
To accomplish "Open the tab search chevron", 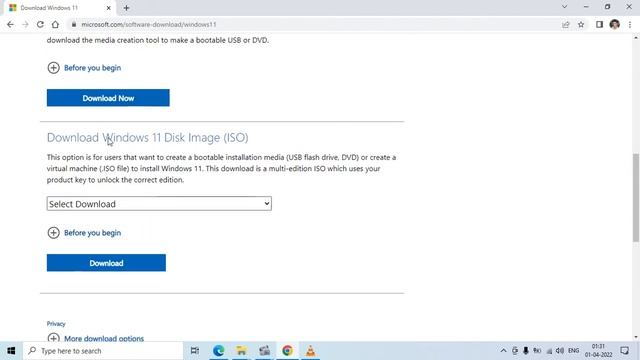I will pyautogui.click(x=564, y=7).
